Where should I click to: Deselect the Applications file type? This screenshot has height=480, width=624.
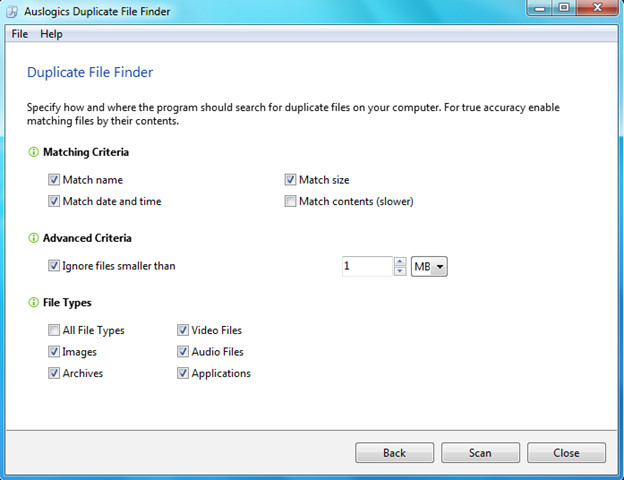click(183, 373)
